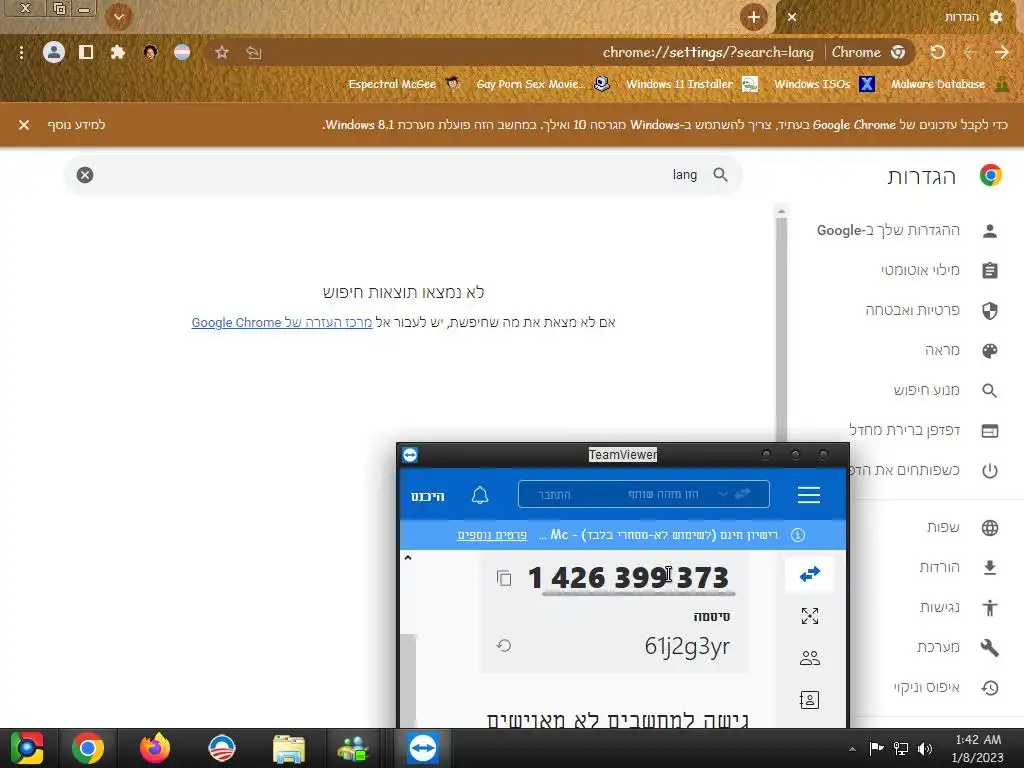Open Espectral McGee bookmark
This screenshot has width=1024, height=768.
click(404, 84)
